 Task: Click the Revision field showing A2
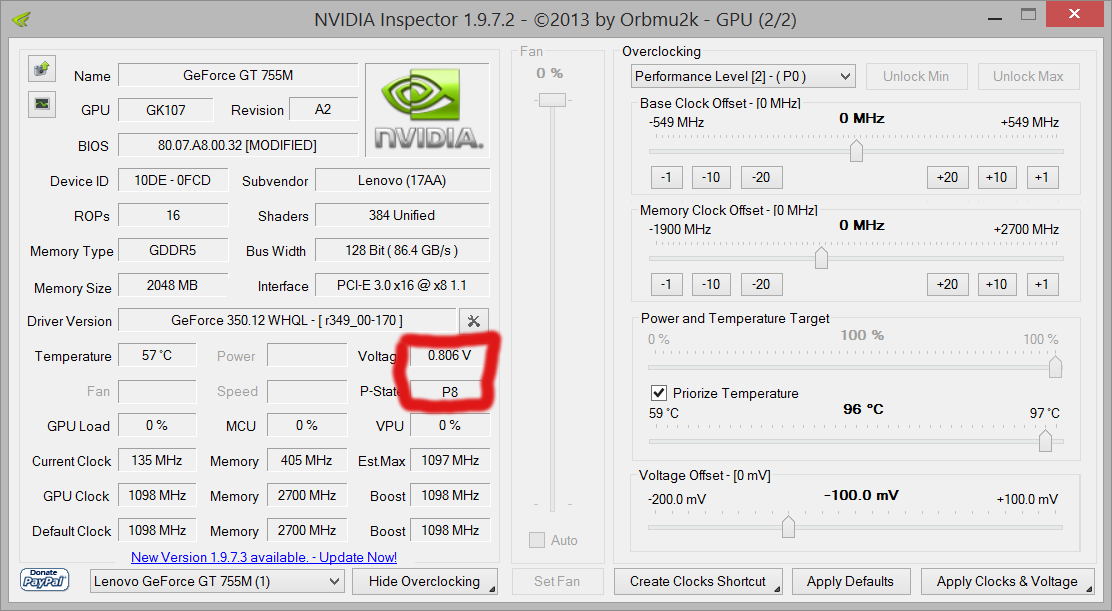(323, 109)
